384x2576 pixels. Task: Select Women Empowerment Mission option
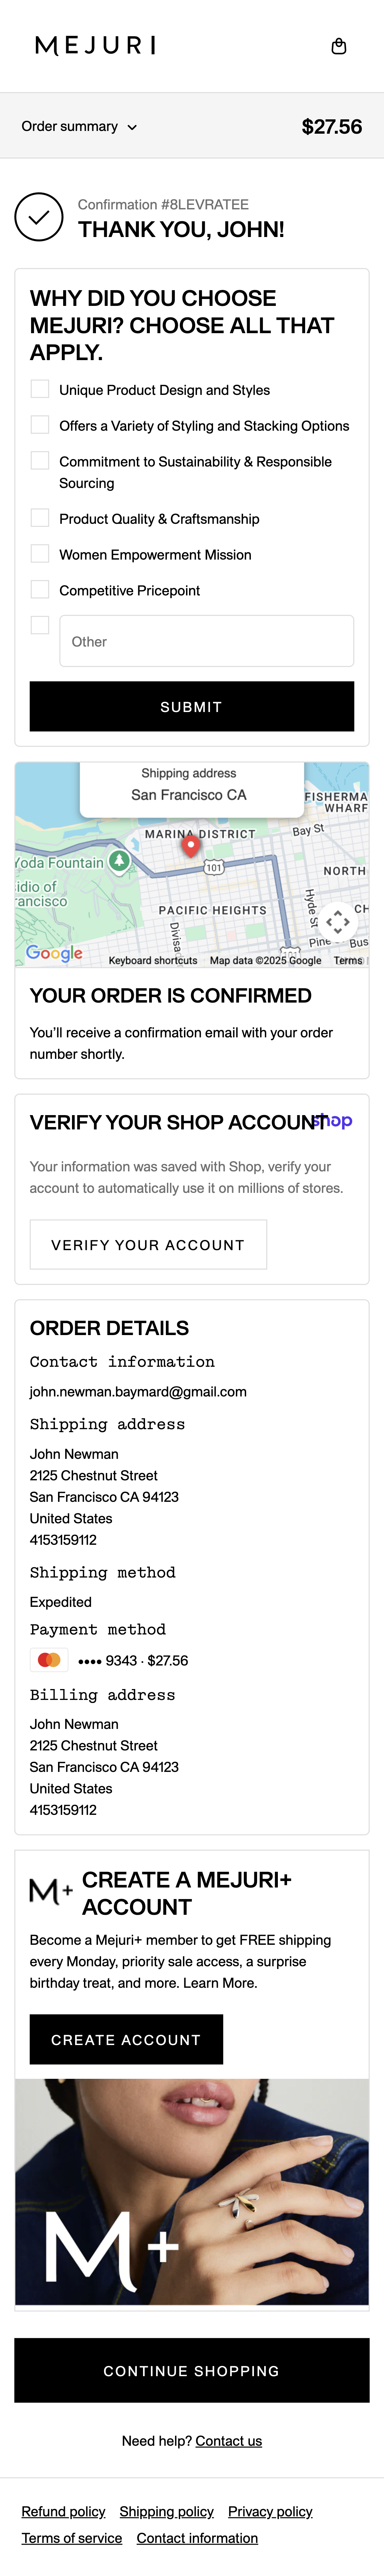pos(40,554)
